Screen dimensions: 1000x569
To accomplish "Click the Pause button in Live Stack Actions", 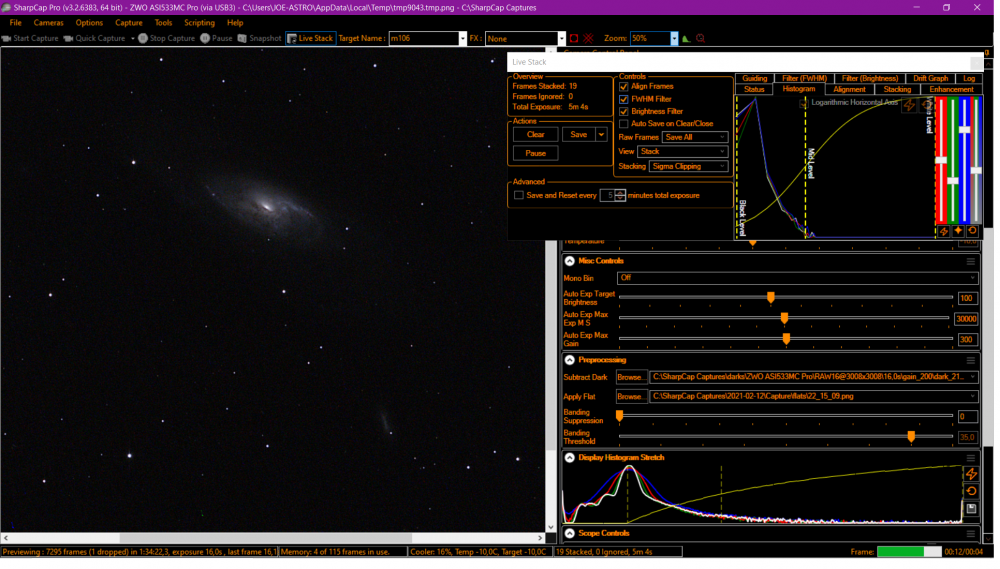I will click(x=536, y=154).
